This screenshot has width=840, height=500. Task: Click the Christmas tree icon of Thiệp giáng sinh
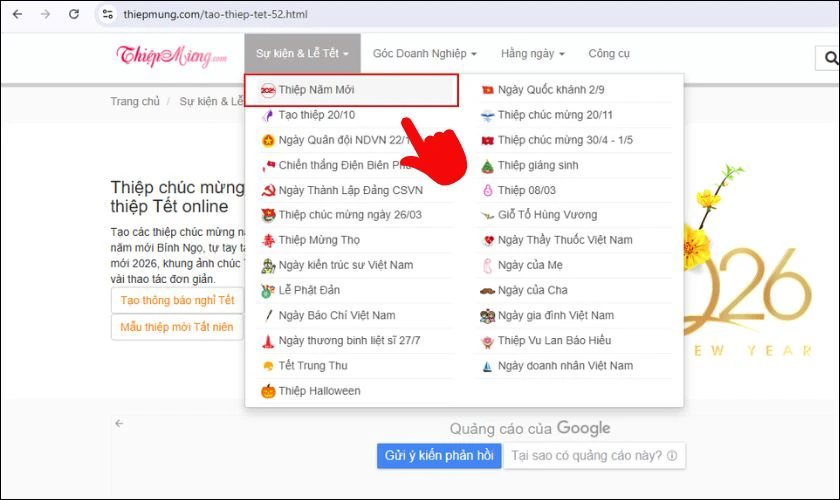487,166
